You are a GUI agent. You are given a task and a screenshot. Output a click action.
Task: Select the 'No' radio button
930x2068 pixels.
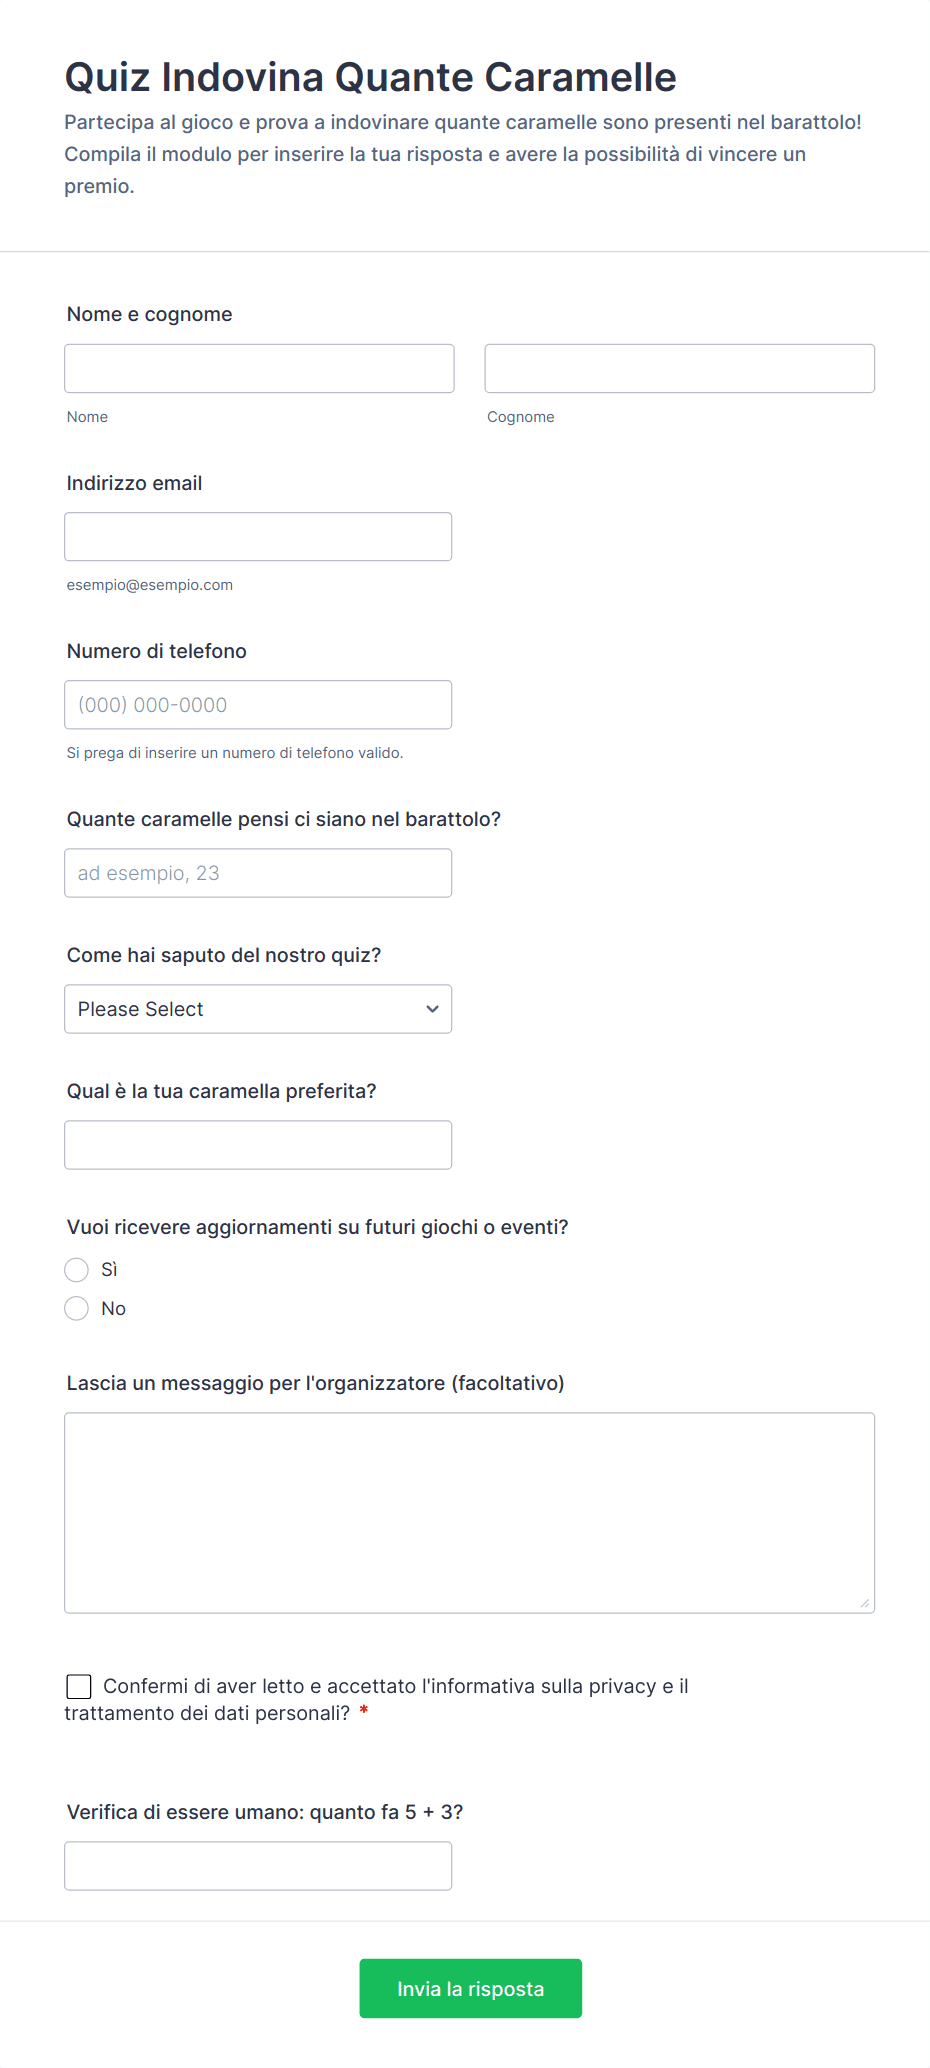77,1309
